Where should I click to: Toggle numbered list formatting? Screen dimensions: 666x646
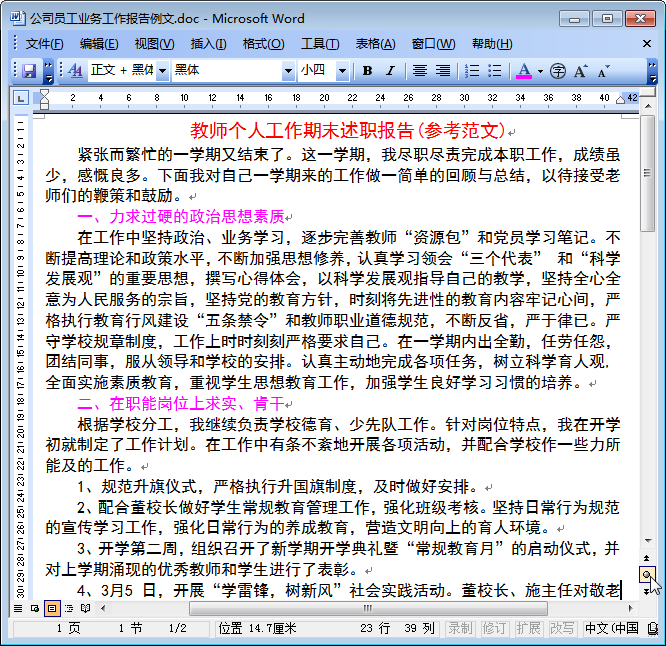[x=472, y=71]
